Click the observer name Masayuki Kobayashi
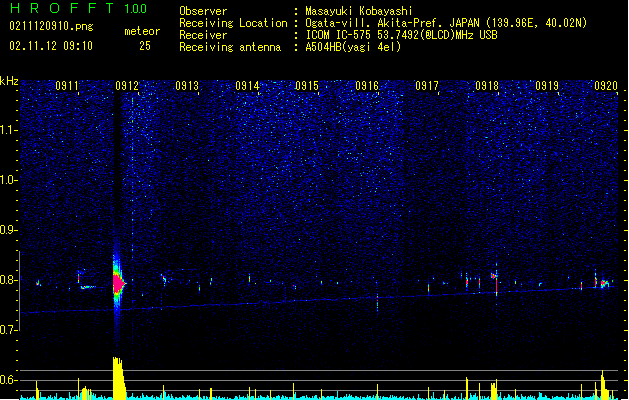This screenshot has height=400, width=629. pos(359,11)
